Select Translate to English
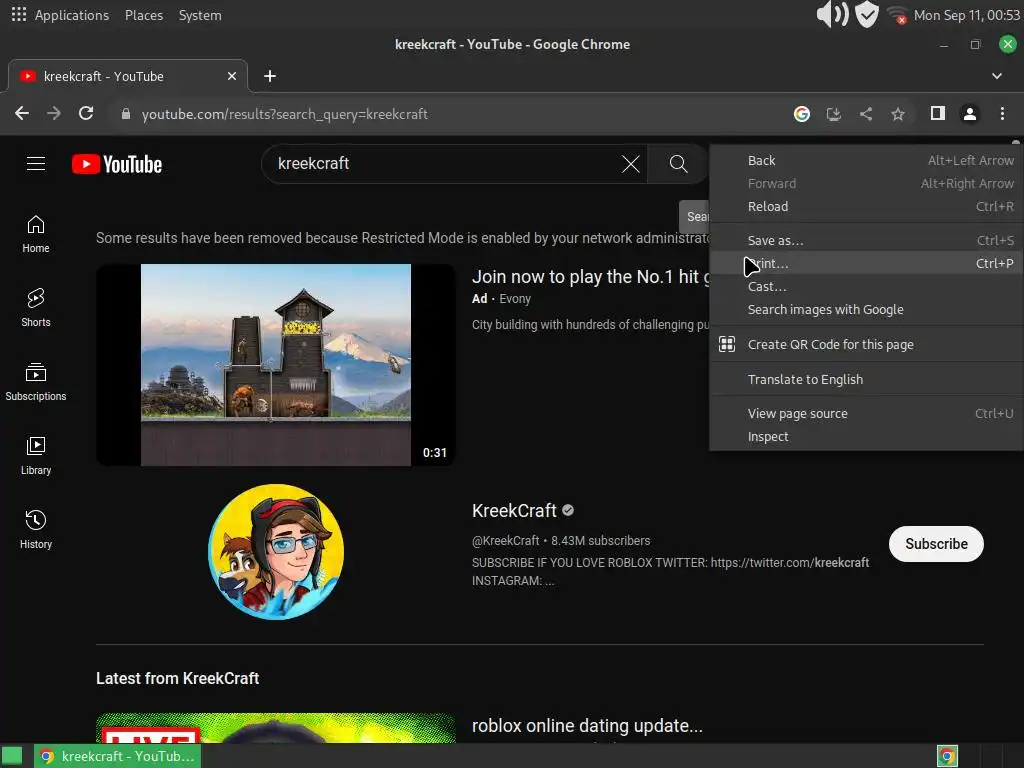The image size is (1024, 768). coord(866,379)
